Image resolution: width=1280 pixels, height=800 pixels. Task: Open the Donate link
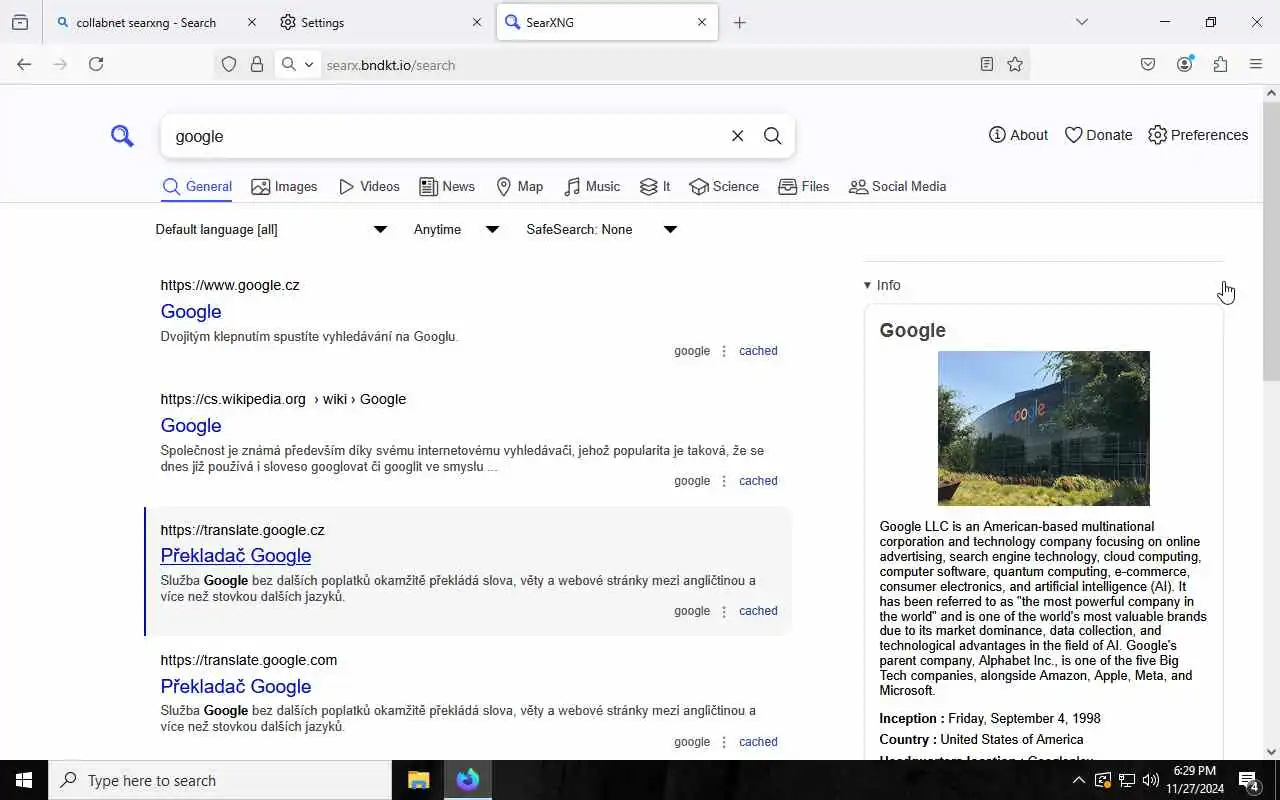(1098, 135)
